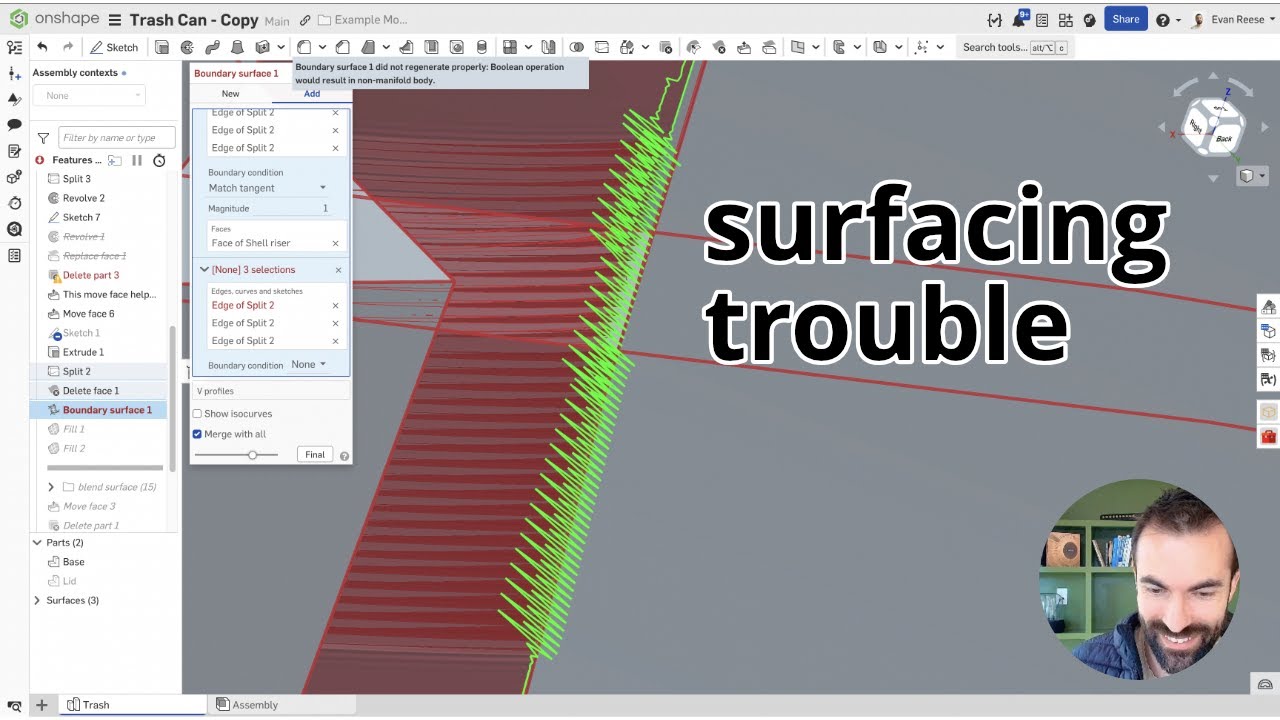
Task: Enable the Show isocurves checkbox
Action: click(197, 414)
